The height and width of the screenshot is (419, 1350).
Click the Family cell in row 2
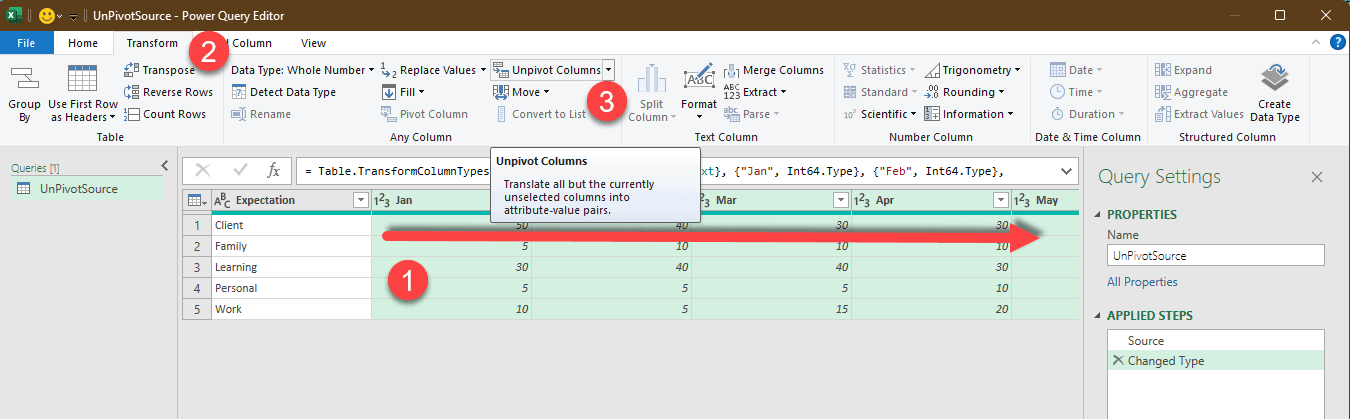tap(291, 246)
